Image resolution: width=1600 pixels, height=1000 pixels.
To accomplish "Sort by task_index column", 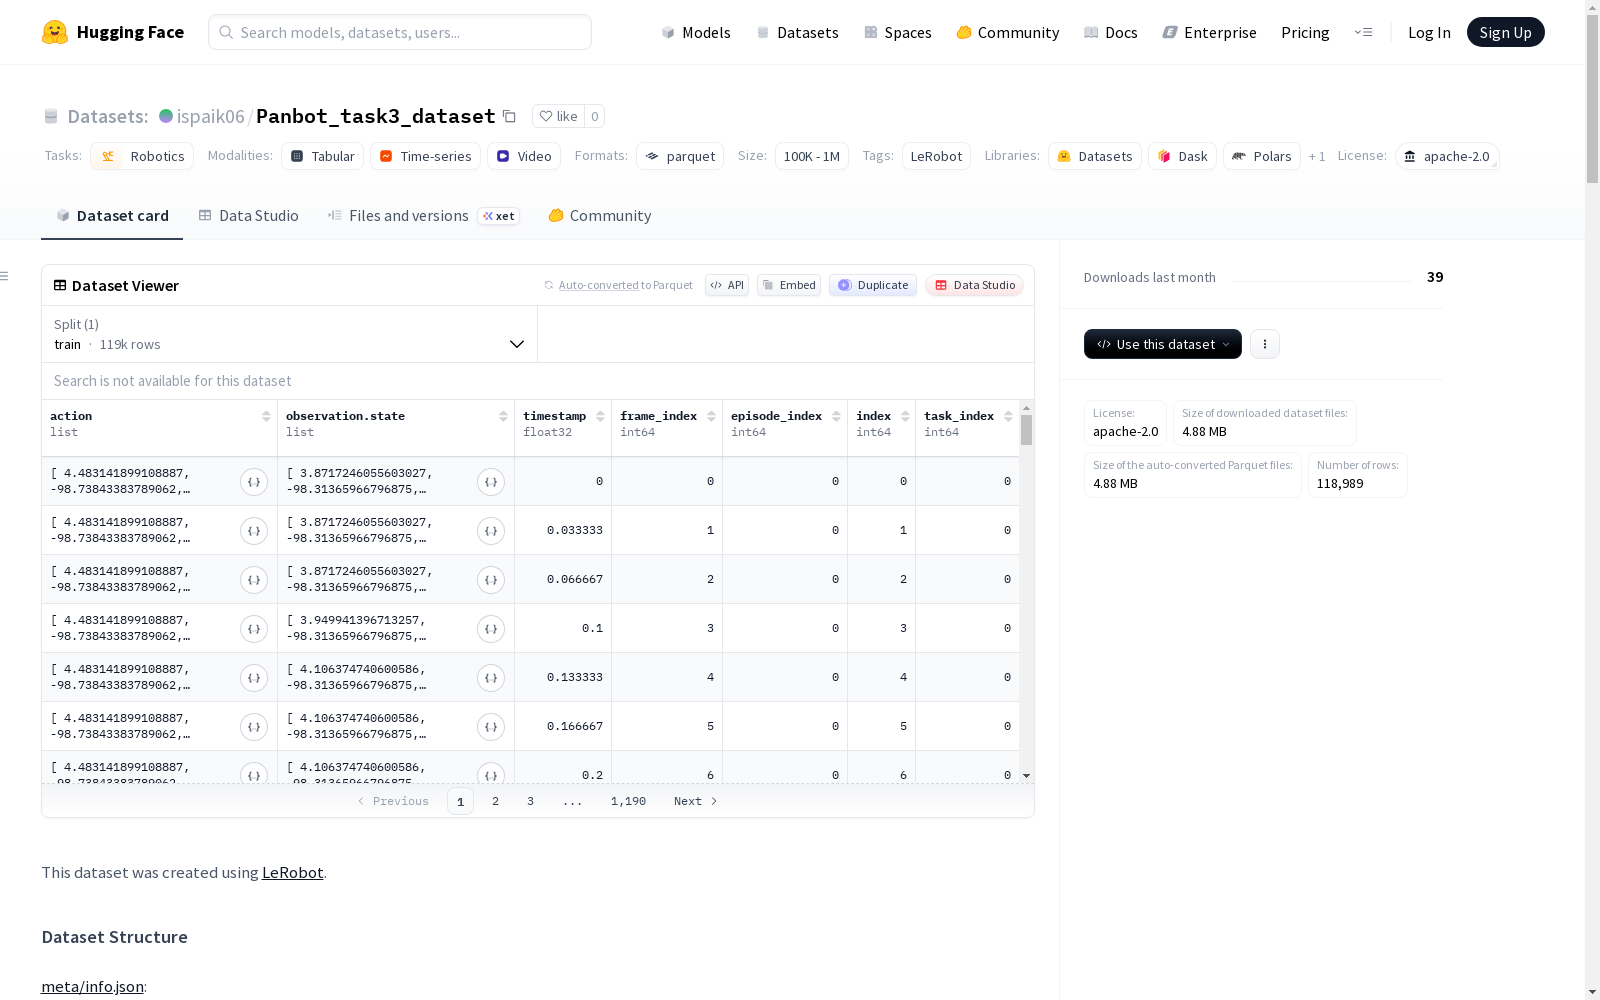I will click(1008, 416).
